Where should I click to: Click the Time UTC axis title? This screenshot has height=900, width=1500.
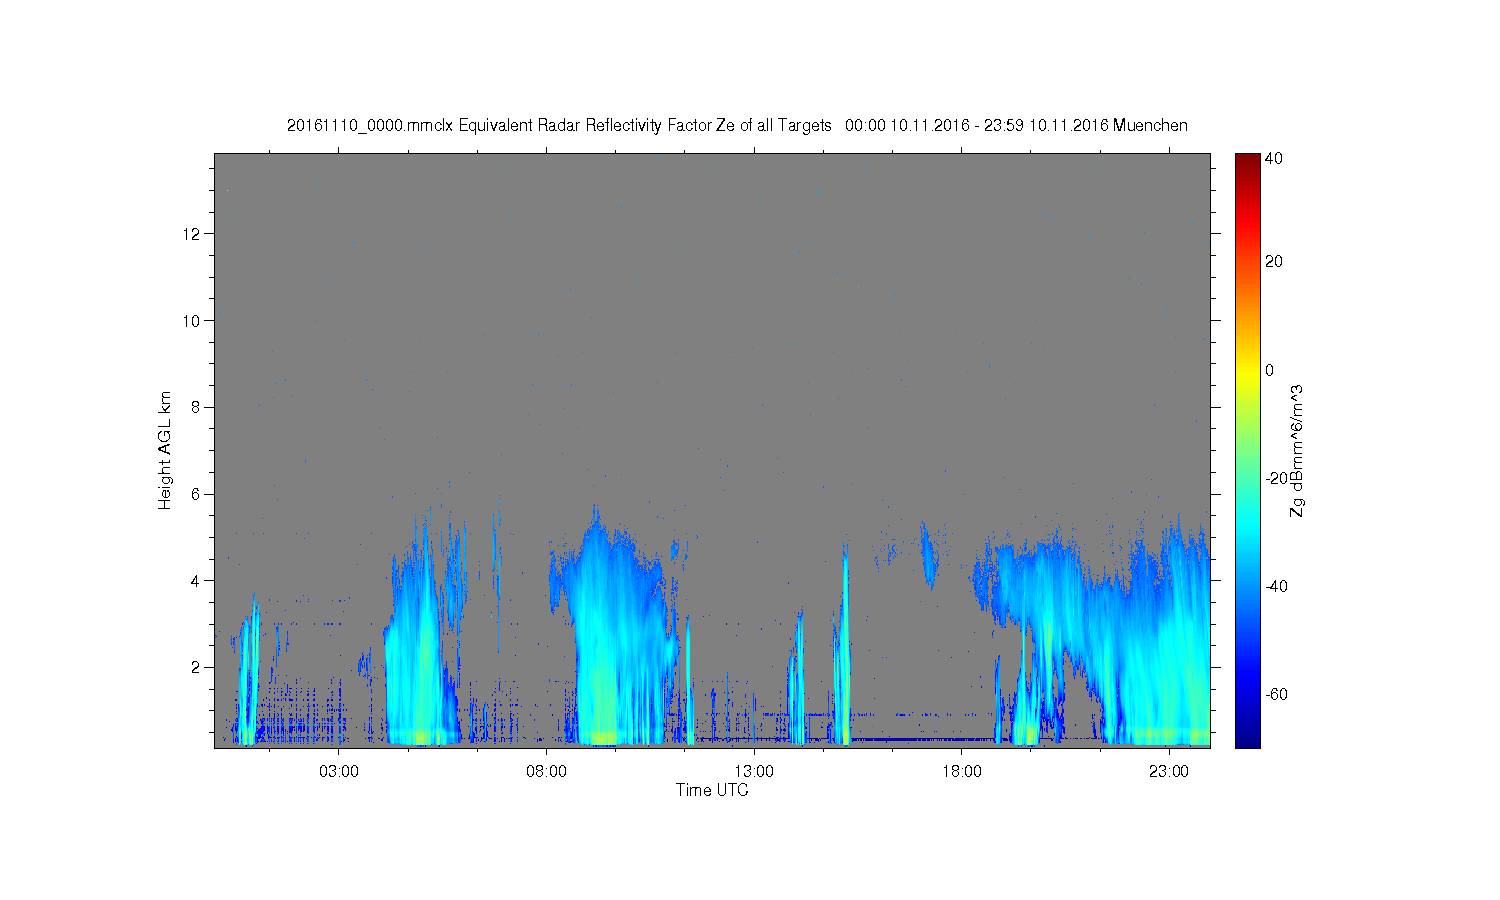click(x=712, y=790)
